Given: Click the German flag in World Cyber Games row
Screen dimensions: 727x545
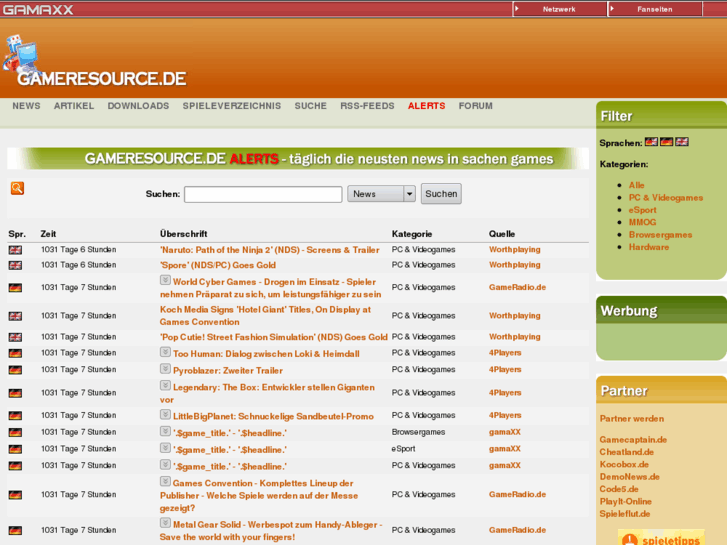Looking at the screenshot, I should [15, 288].
